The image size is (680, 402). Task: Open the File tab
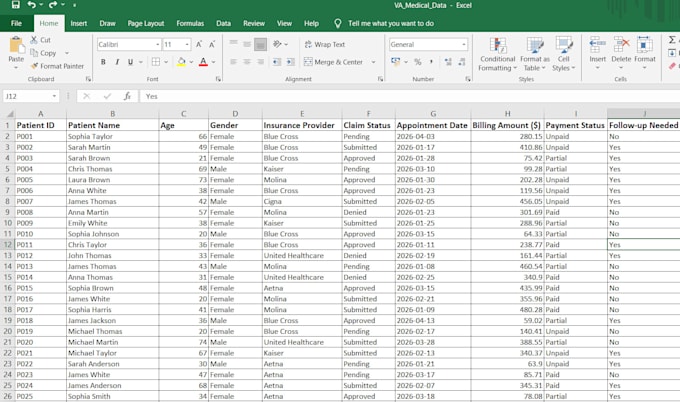tap(16, 23)
